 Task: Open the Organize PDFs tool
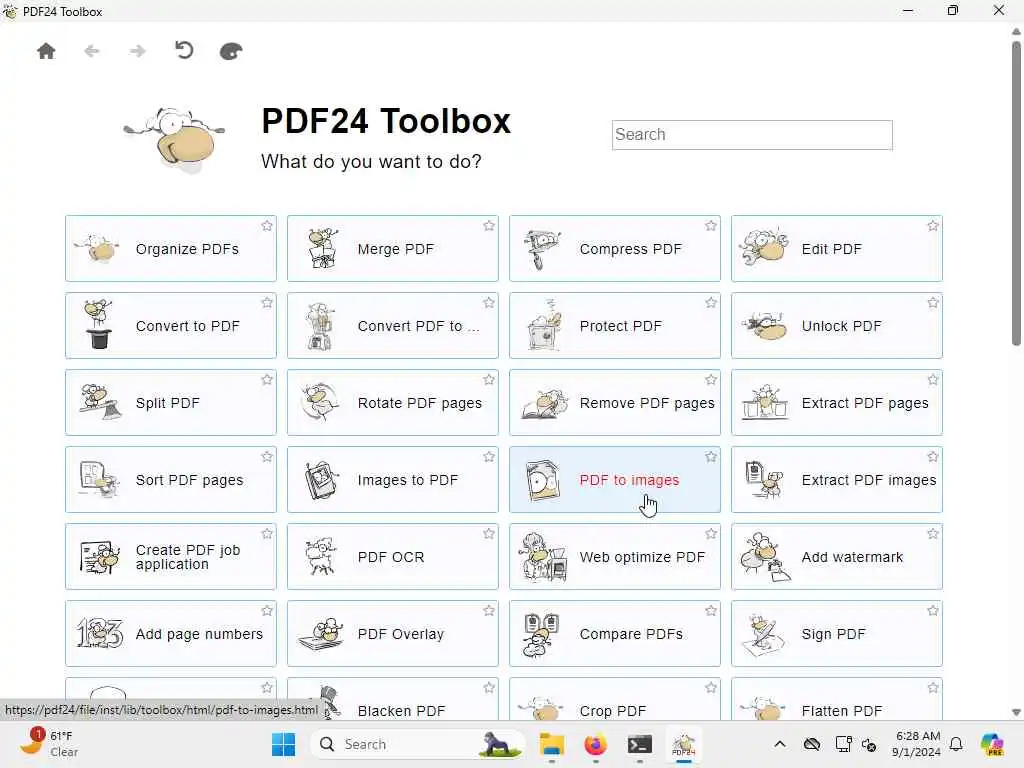click(x=170, y=249)
